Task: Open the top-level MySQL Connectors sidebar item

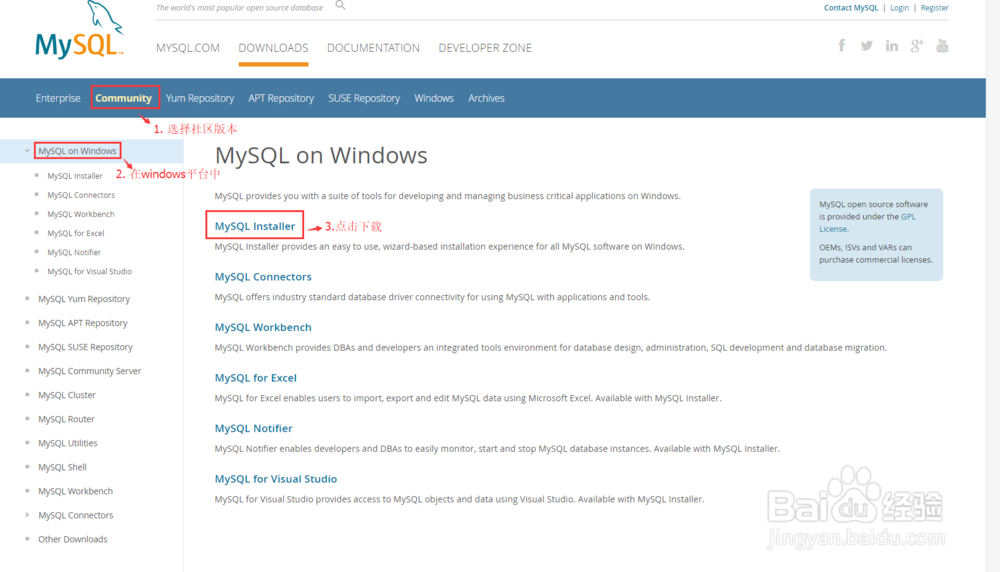Action: [x=76, y=515]
